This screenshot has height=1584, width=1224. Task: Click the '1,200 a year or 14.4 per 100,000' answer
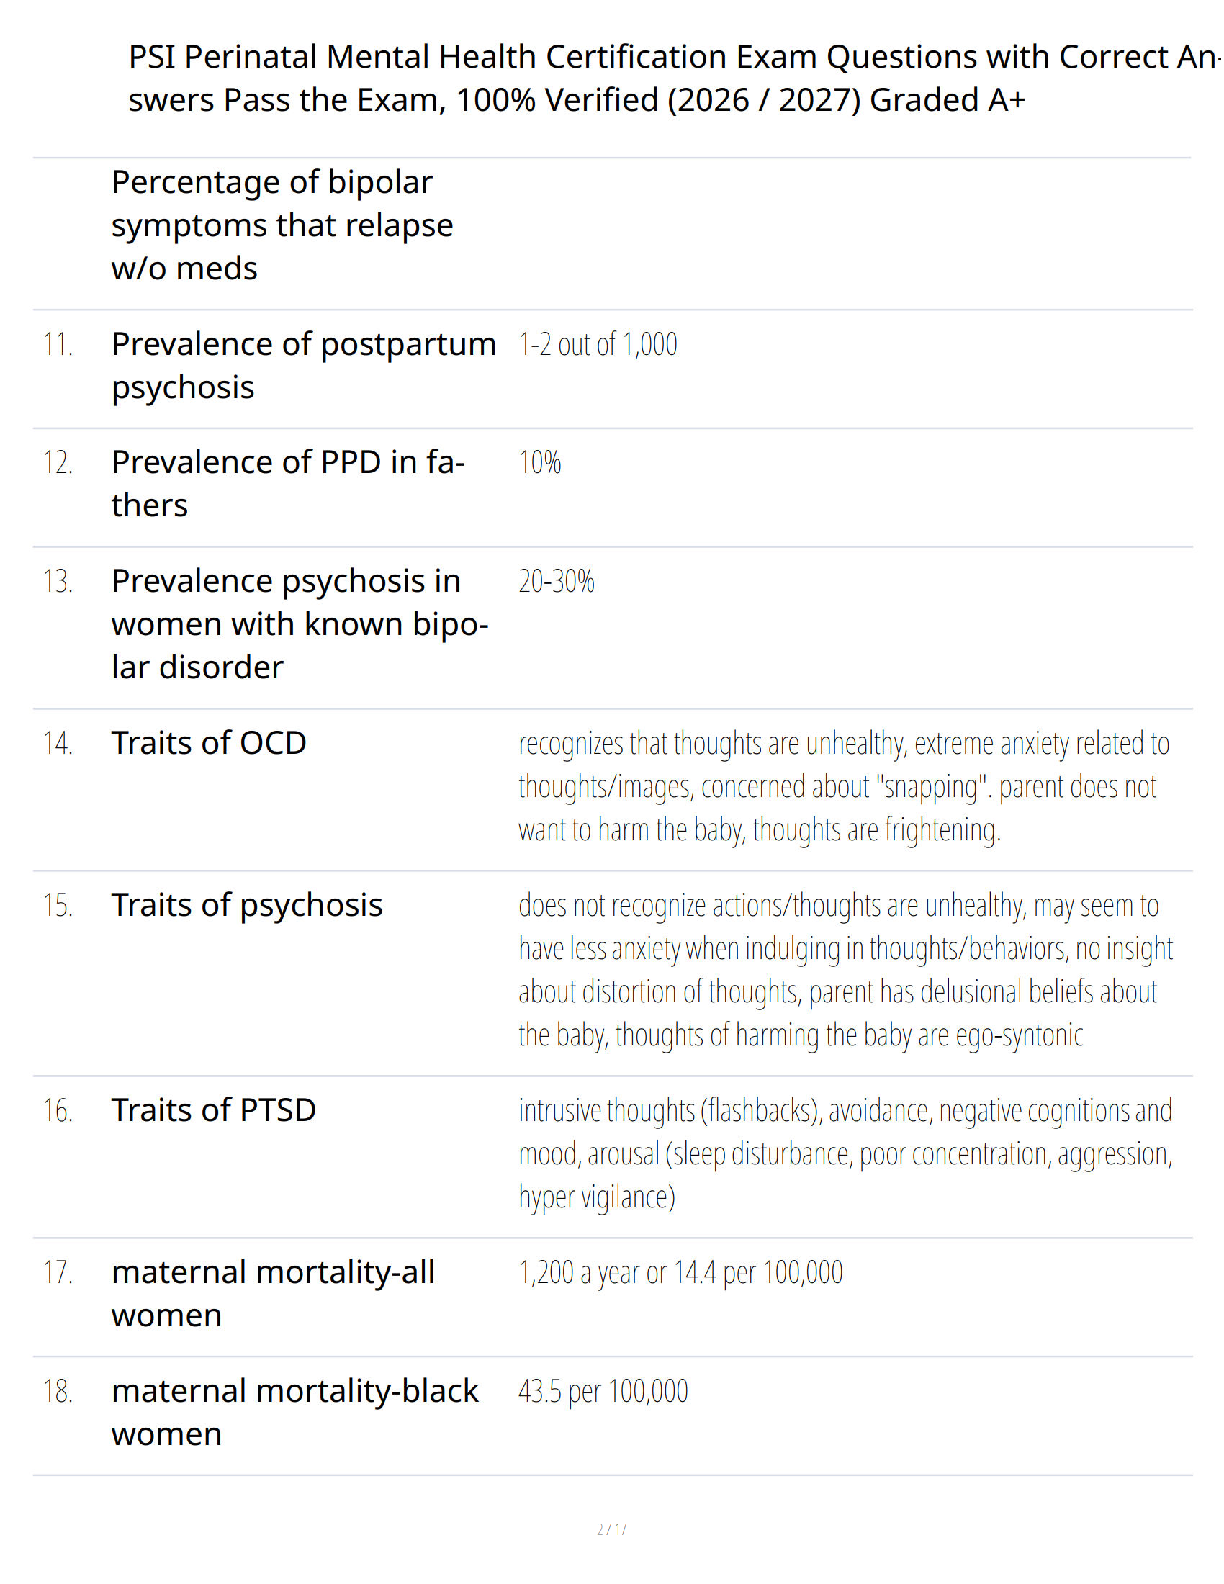(680, 1272)
